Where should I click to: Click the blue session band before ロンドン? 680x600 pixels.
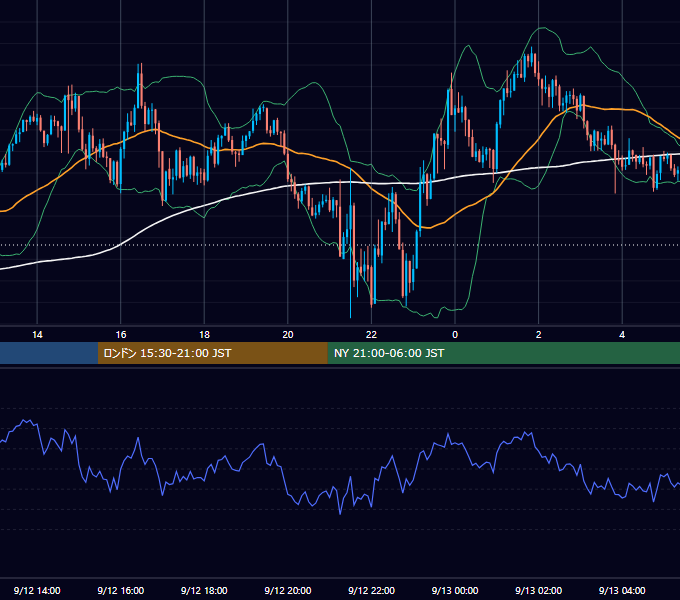[49, 353]
